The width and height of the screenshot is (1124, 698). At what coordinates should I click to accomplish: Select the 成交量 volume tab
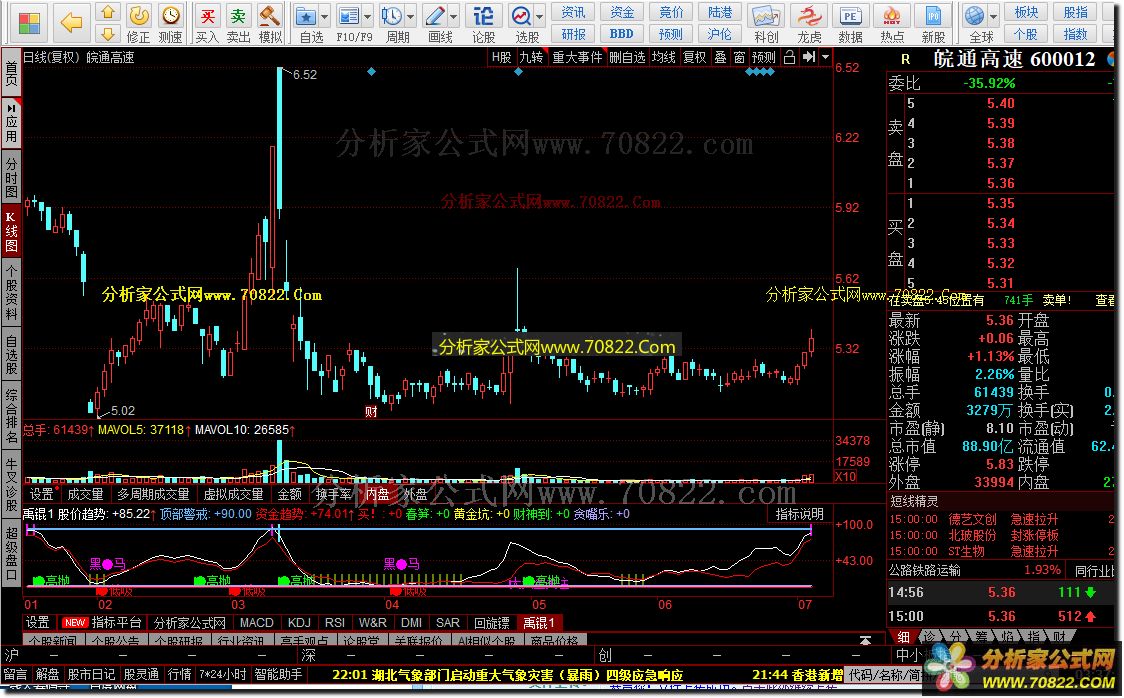[85, 494]
